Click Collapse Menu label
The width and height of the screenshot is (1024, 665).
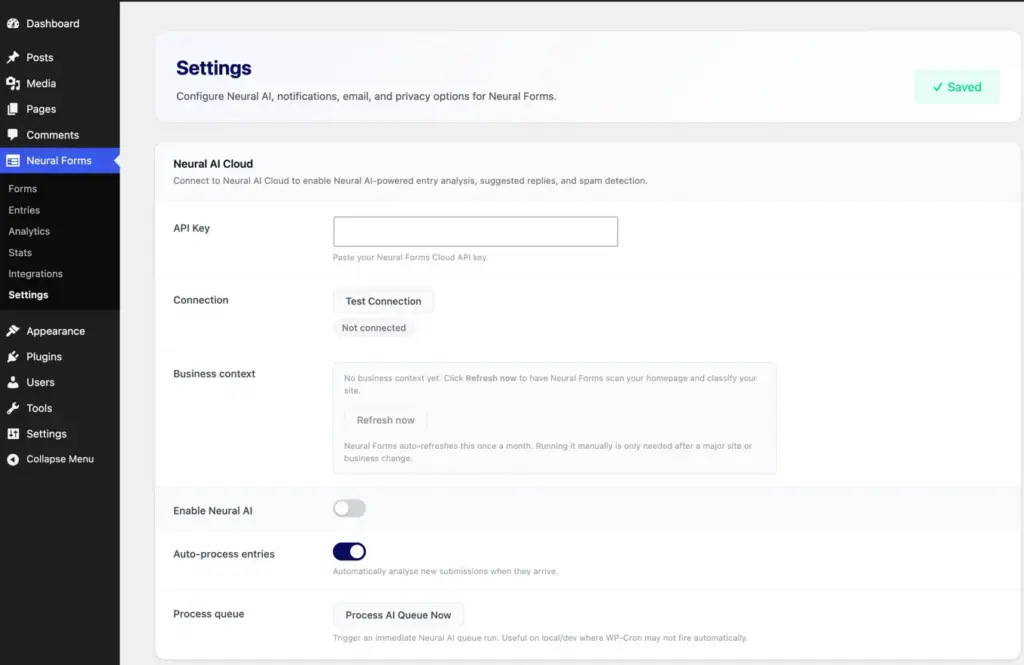click(x=60, y=459)
